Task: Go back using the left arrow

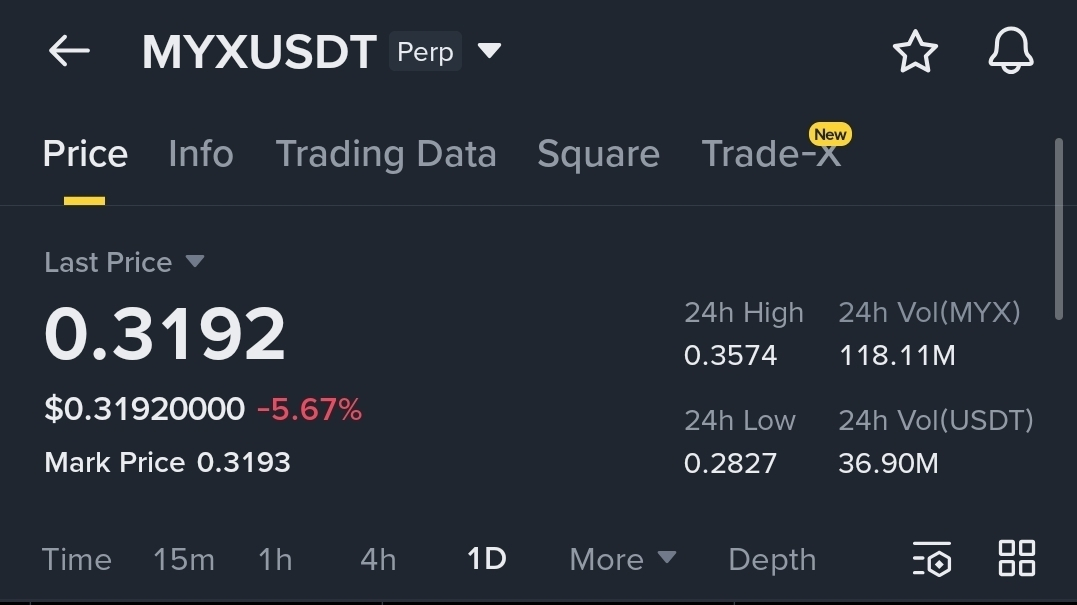Action: (x=69, y=52)
